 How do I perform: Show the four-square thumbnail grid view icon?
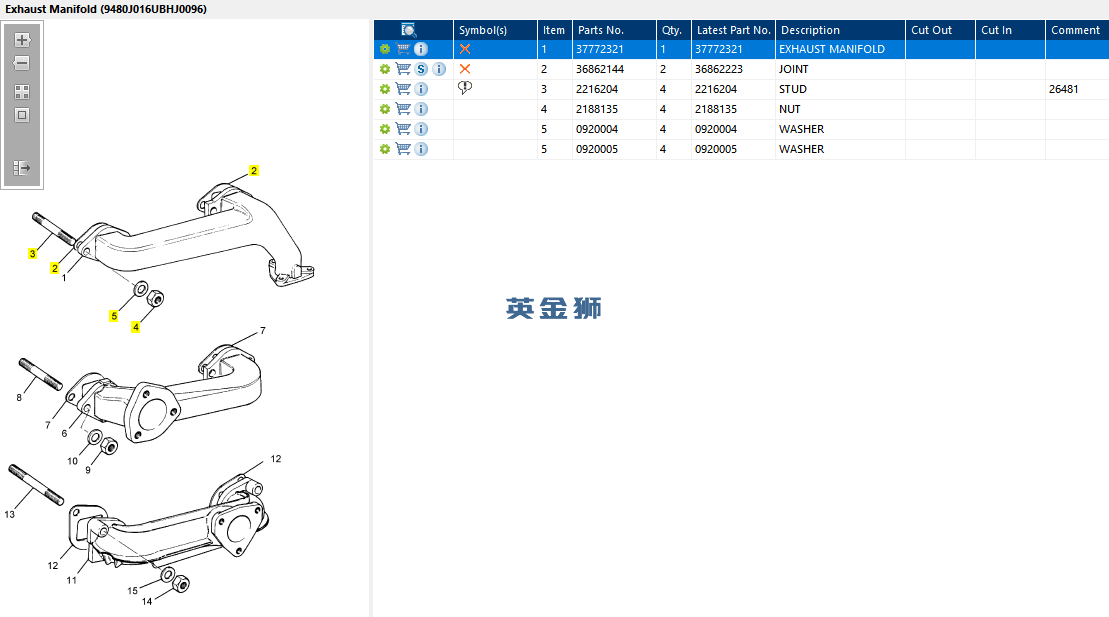22,92
